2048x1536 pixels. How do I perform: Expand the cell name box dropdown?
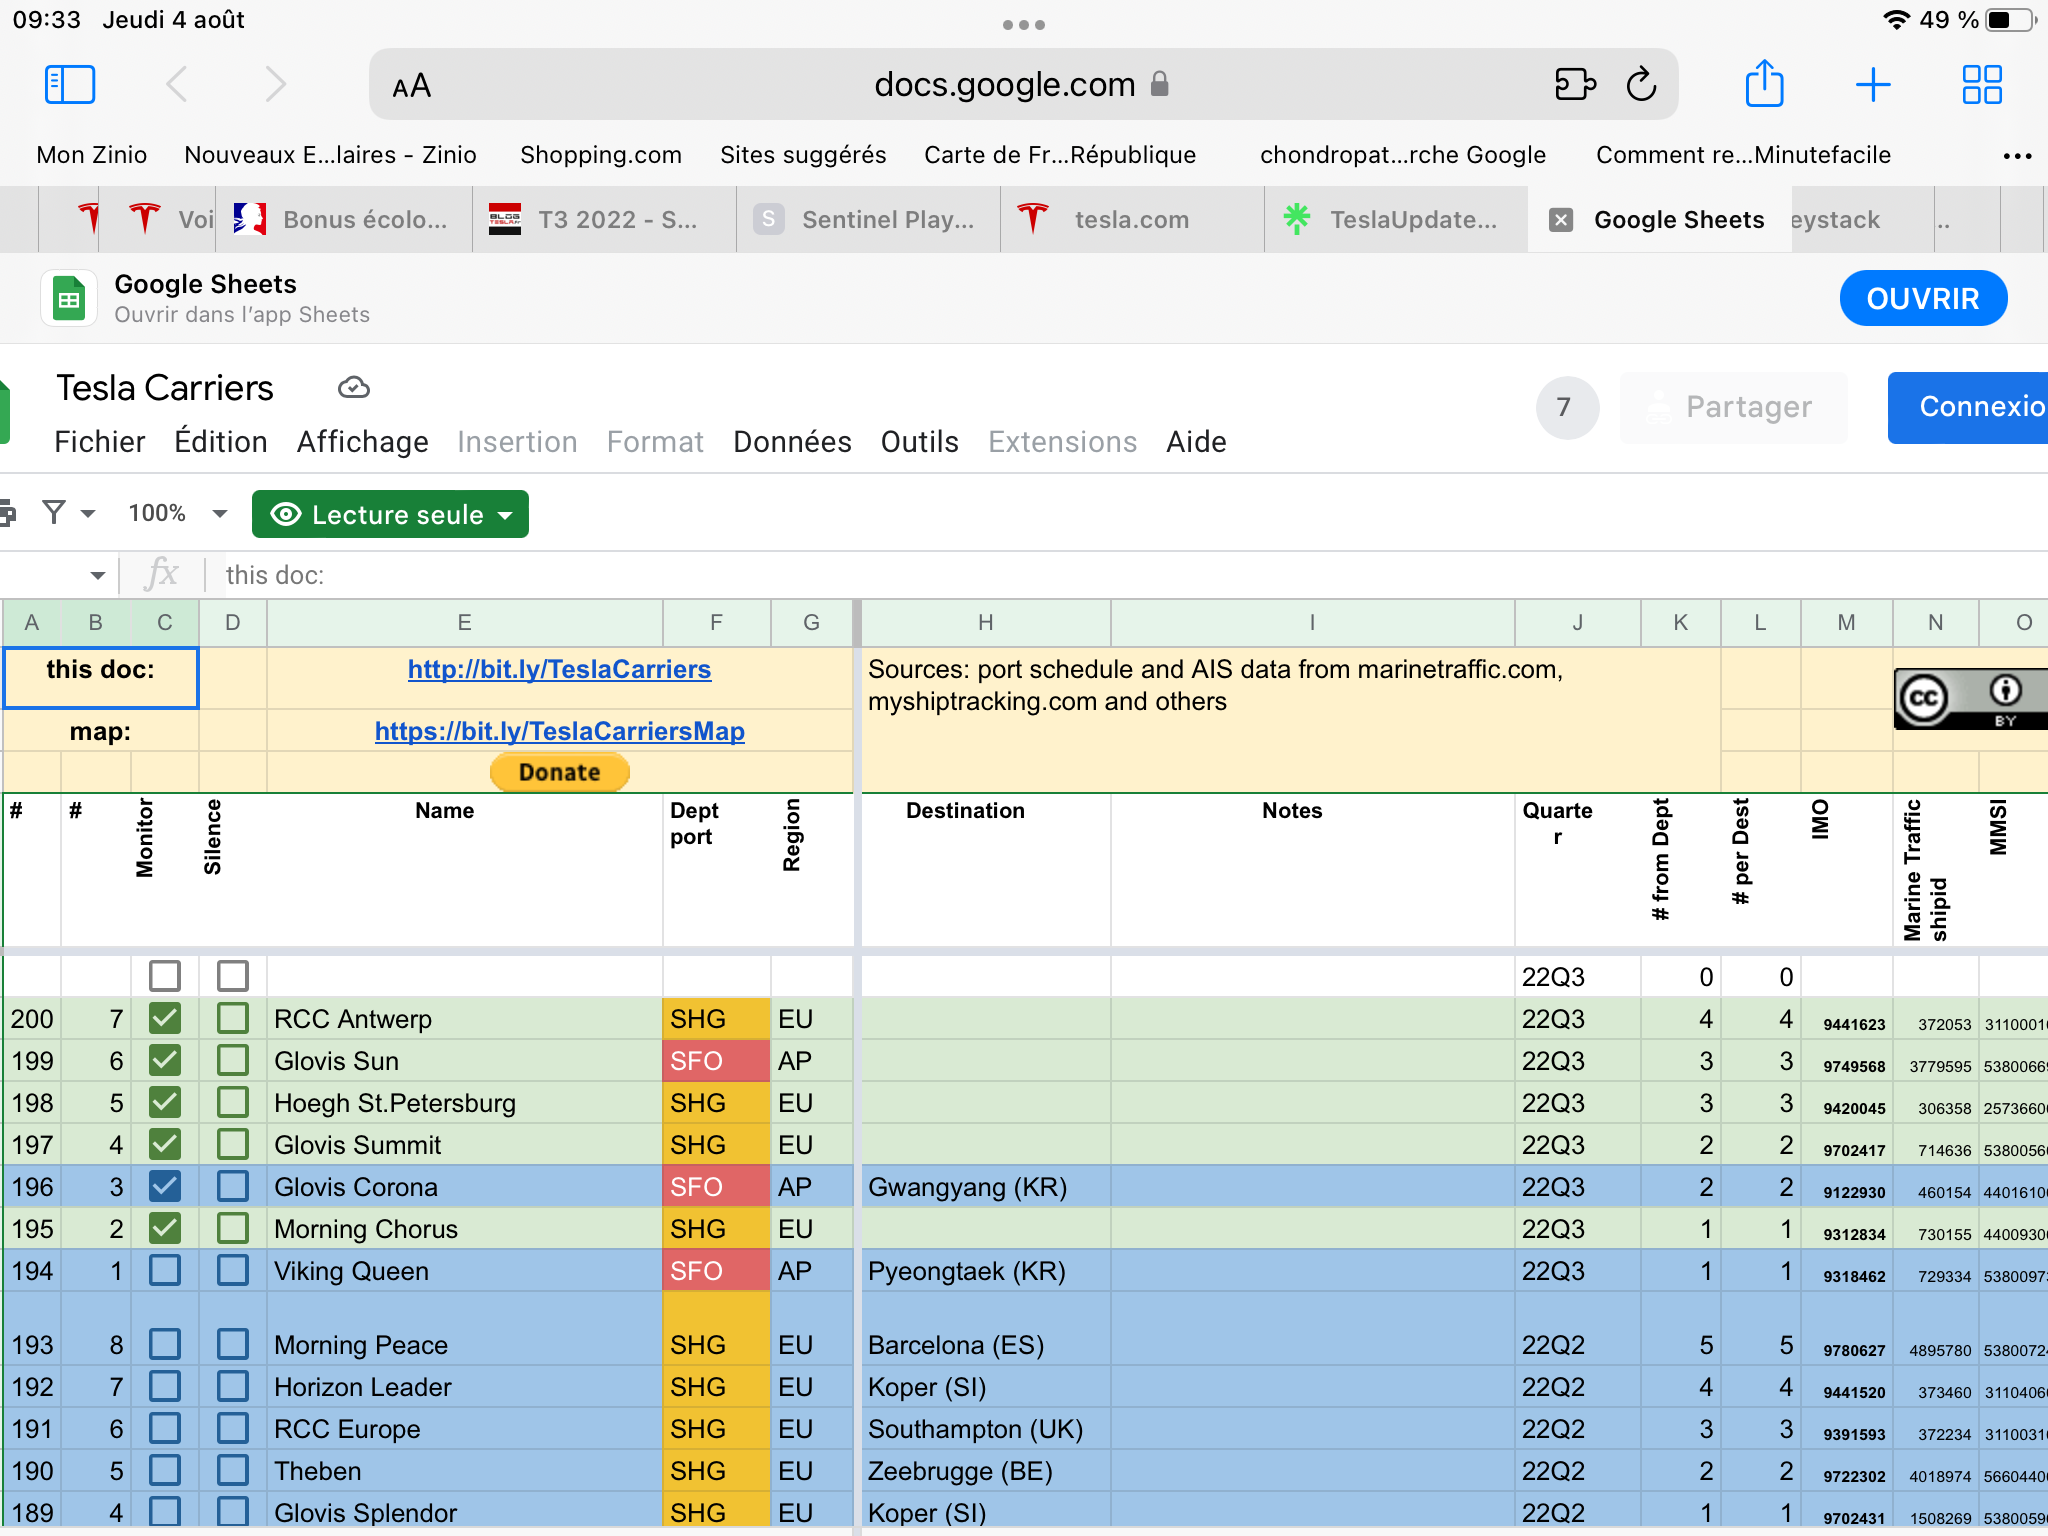(97, 575)
